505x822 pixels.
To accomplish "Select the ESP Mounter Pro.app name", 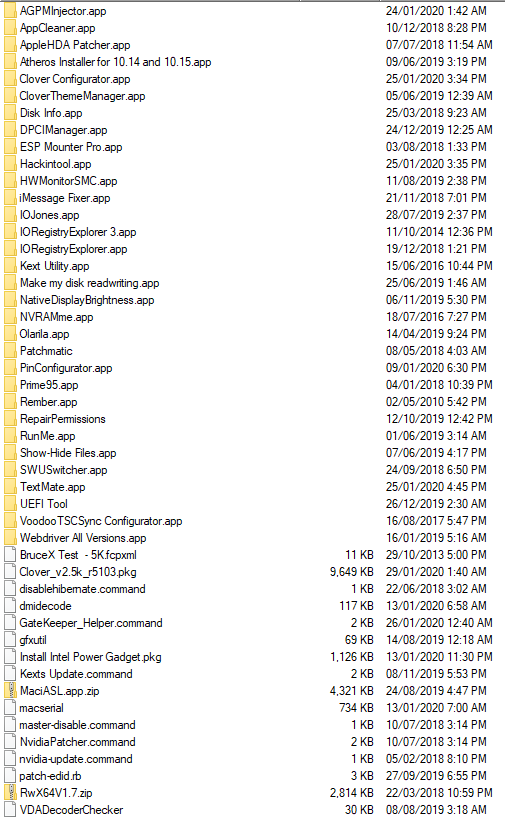I will (x=71, y=147).
